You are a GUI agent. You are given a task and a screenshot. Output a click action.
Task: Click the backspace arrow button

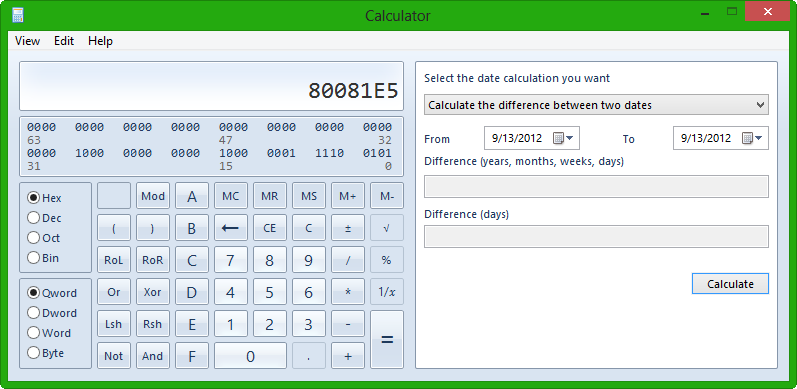(230, 228)
